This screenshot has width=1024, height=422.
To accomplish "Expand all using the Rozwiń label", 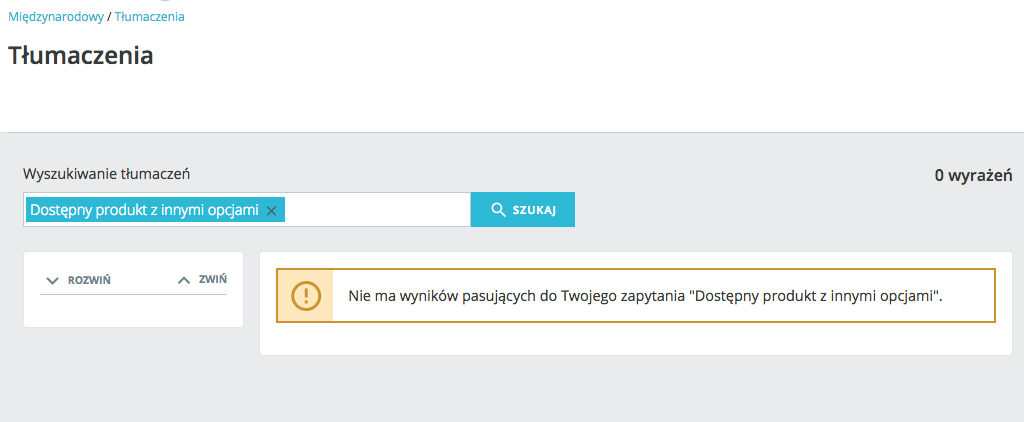I will (89, 281).
